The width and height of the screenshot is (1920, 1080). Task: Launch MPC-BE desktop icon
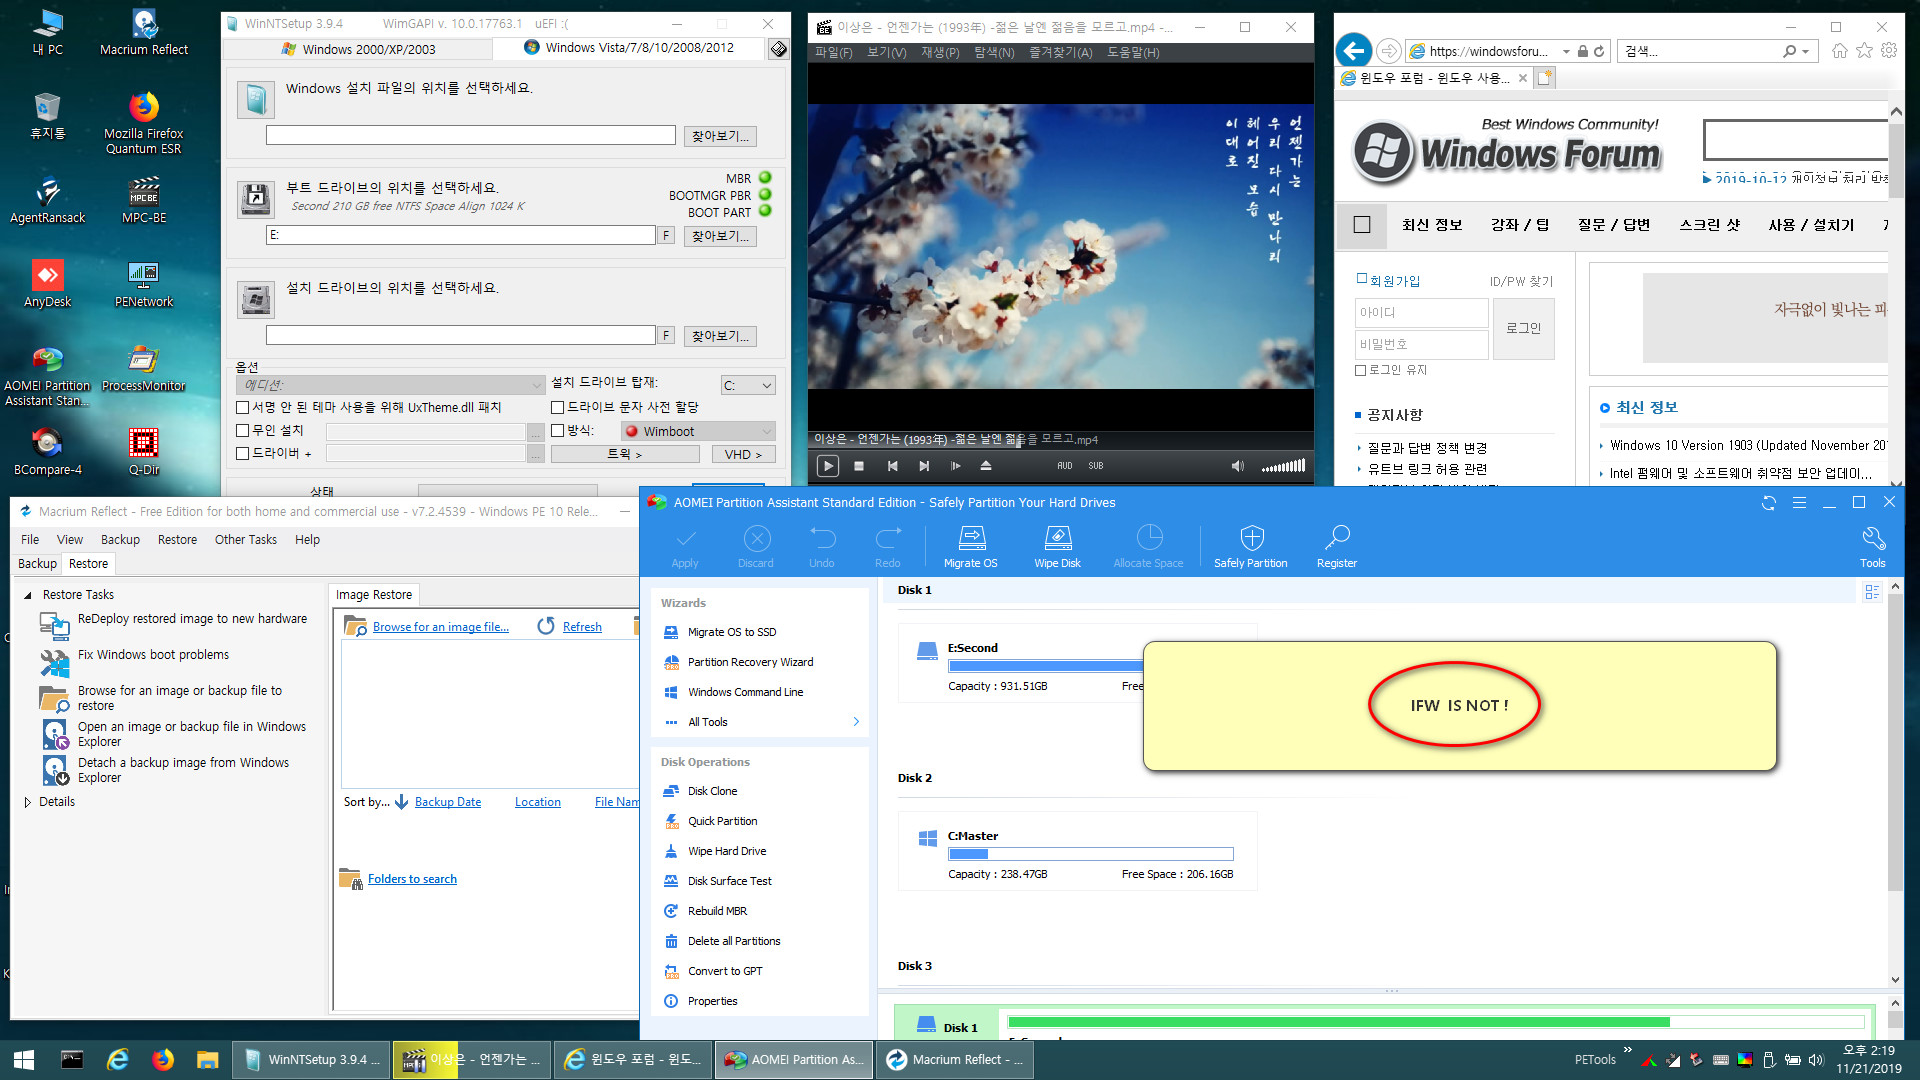(x=144, y=200)
